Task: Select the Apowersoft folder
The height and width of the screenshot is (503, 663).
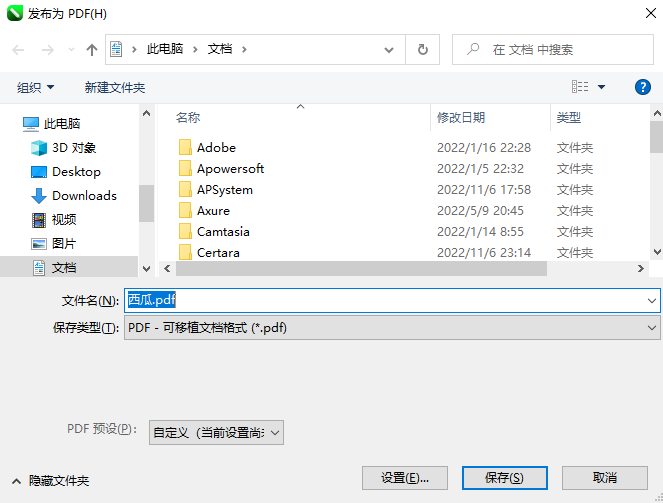Action: 230,169
